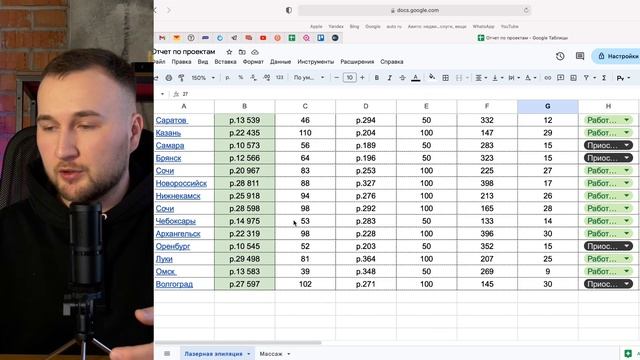Click the print icon
Image resolution: width=640 pixels, height=360 pixels.
click(169, 78)
